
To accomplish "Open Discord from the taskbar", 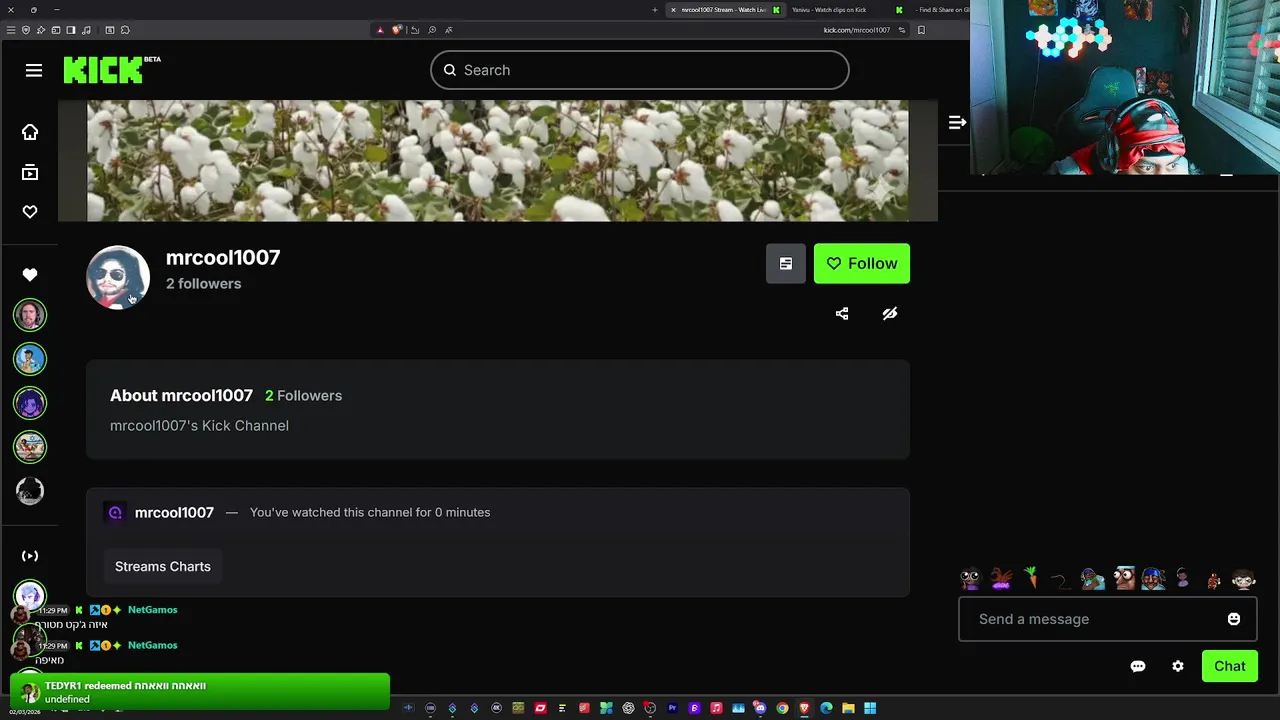I will pos(760,708).
